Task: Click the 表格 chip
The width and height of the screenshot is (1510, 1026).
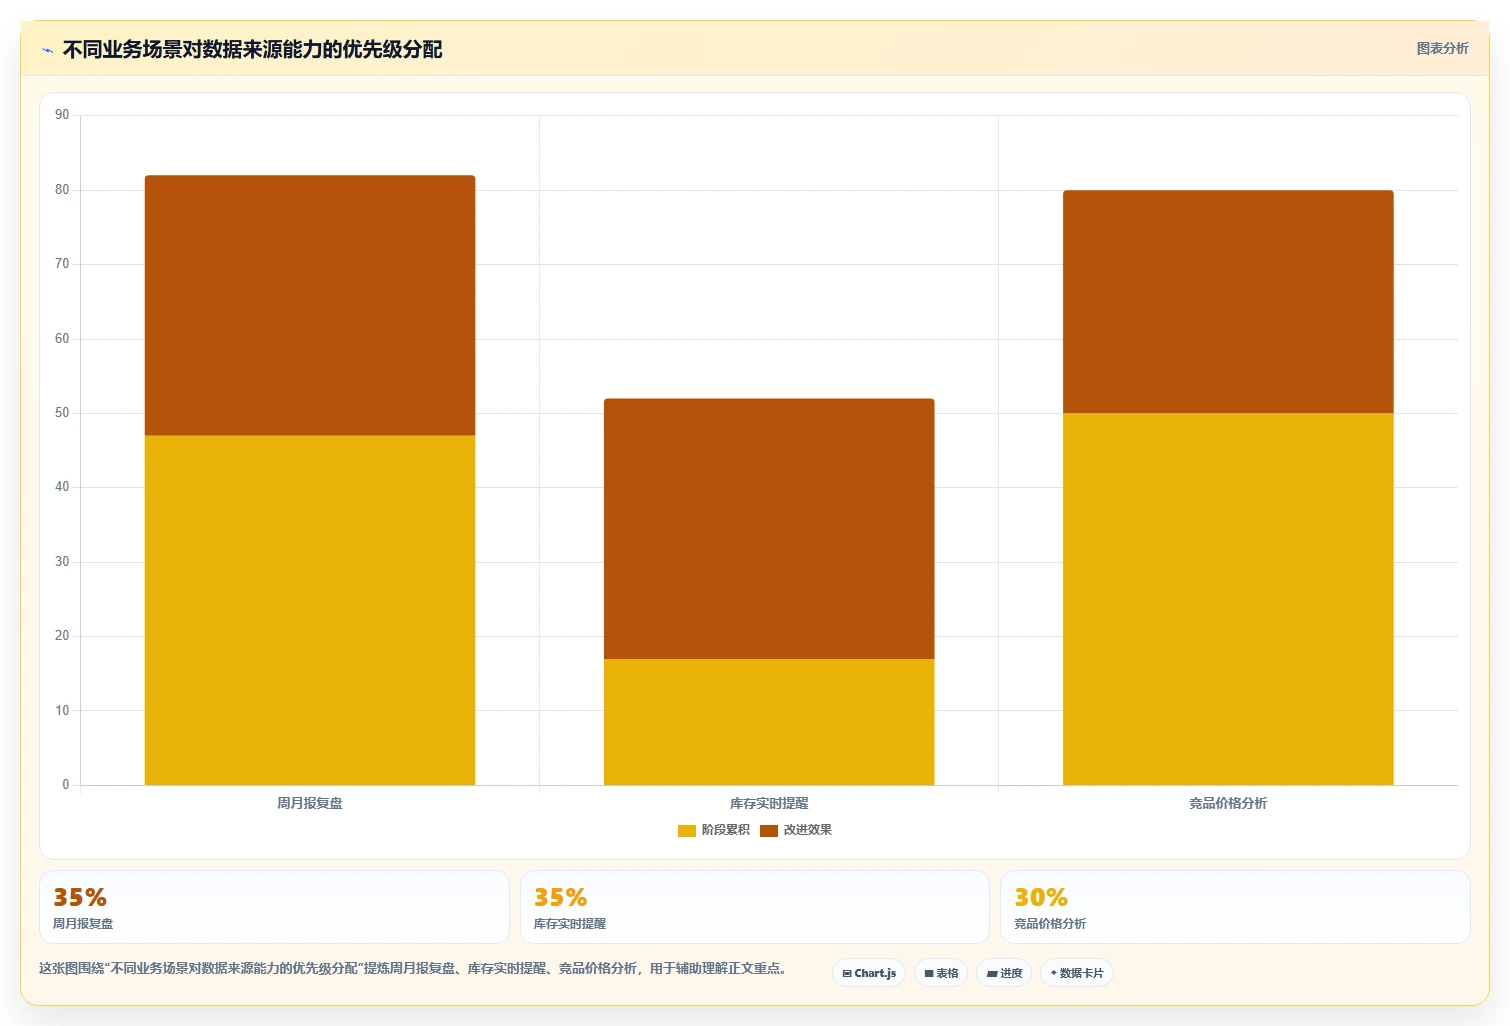Action: click(x=941, y=973)
